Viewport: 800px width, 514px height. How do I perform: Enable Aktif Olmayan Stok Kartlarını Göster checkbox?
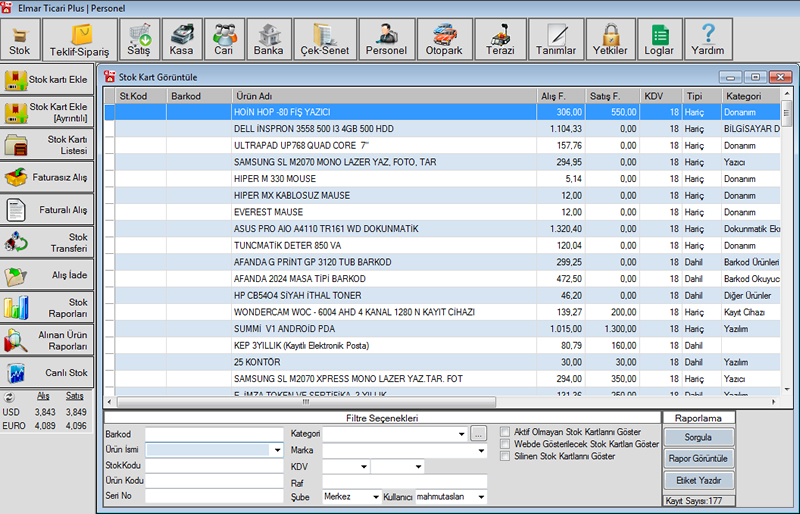(506, 432)
